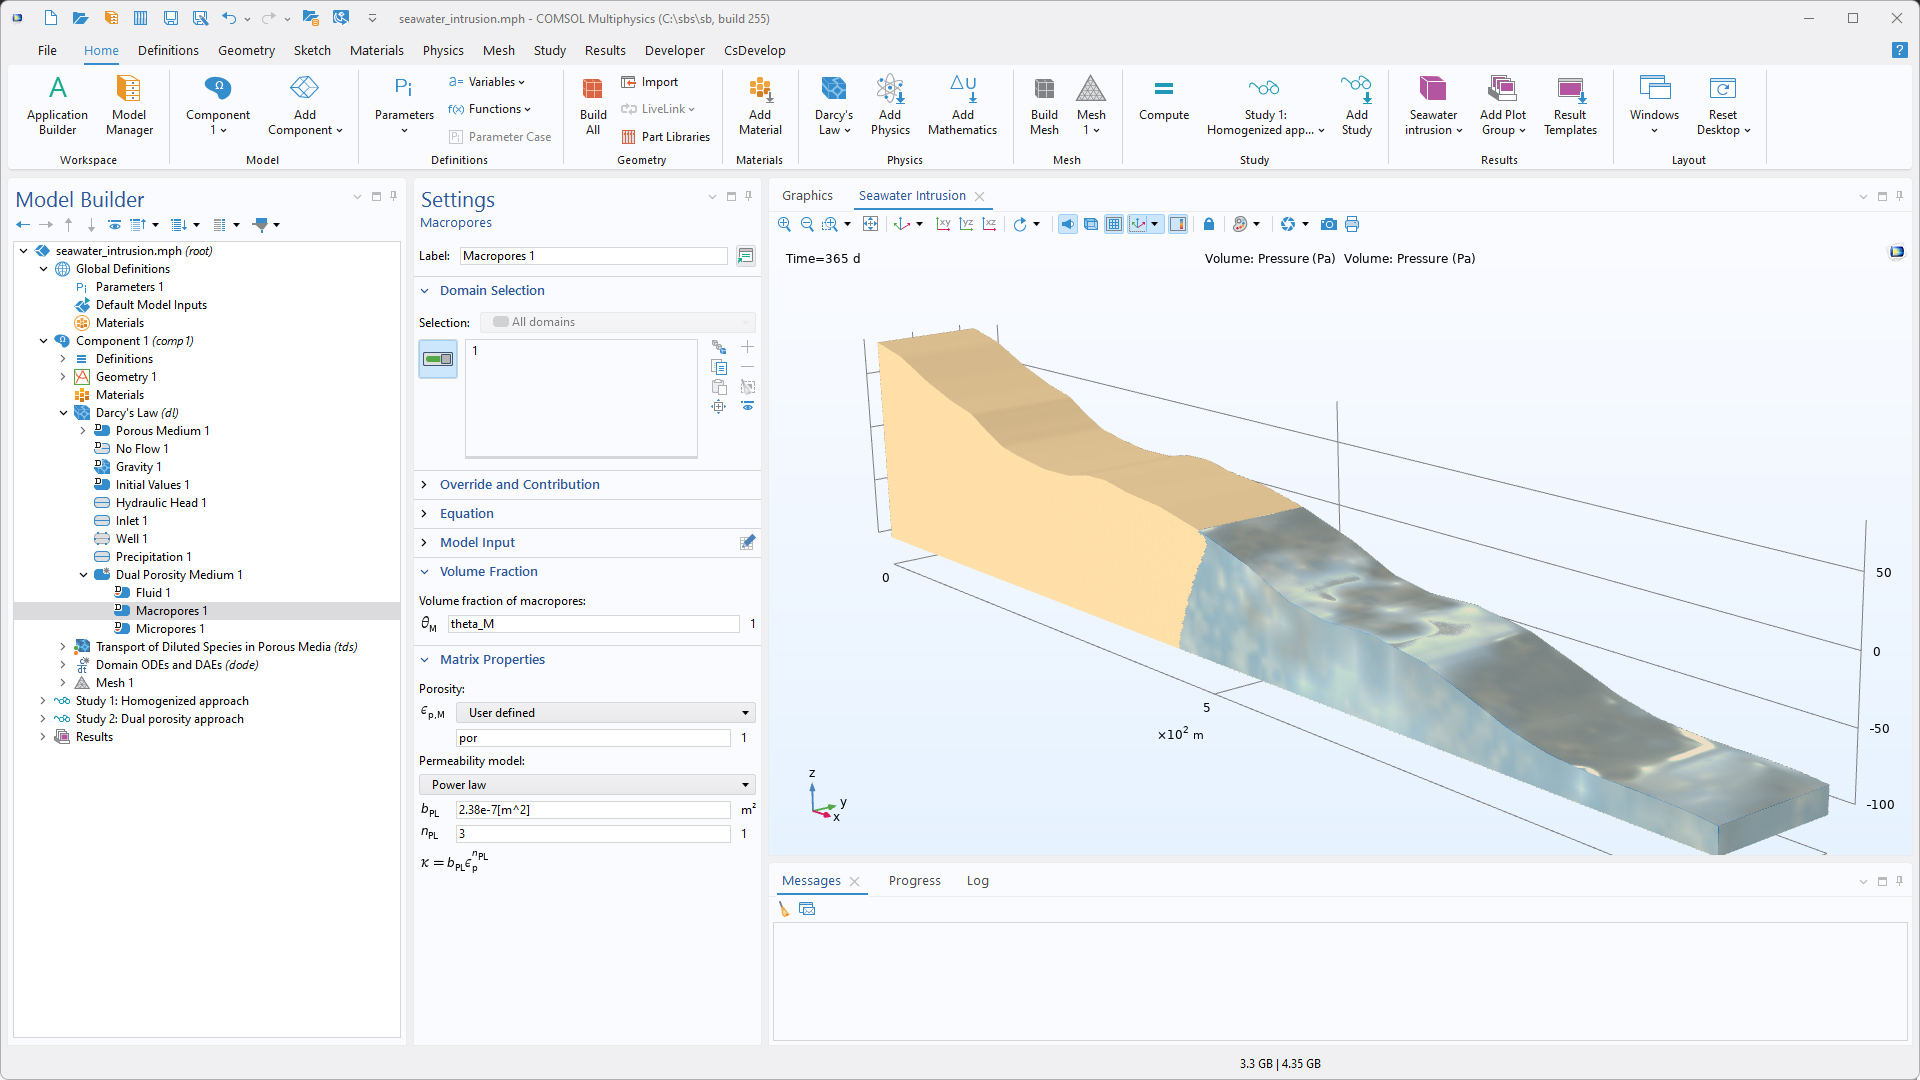Click the Zoom Extents icon
This screenshot has height=1080, width=1920.
(x=870, y=224)
